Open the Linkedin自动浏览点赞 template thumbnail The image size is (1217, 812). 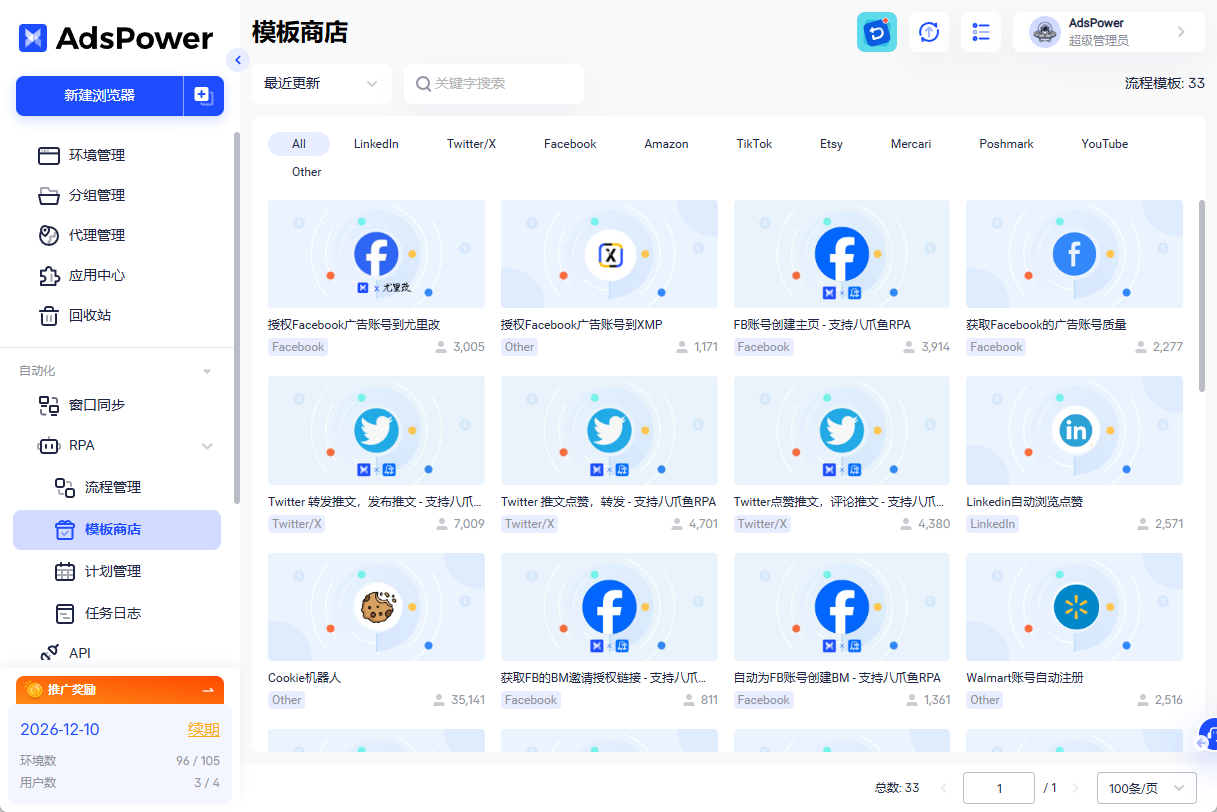tap(1074, 431)
